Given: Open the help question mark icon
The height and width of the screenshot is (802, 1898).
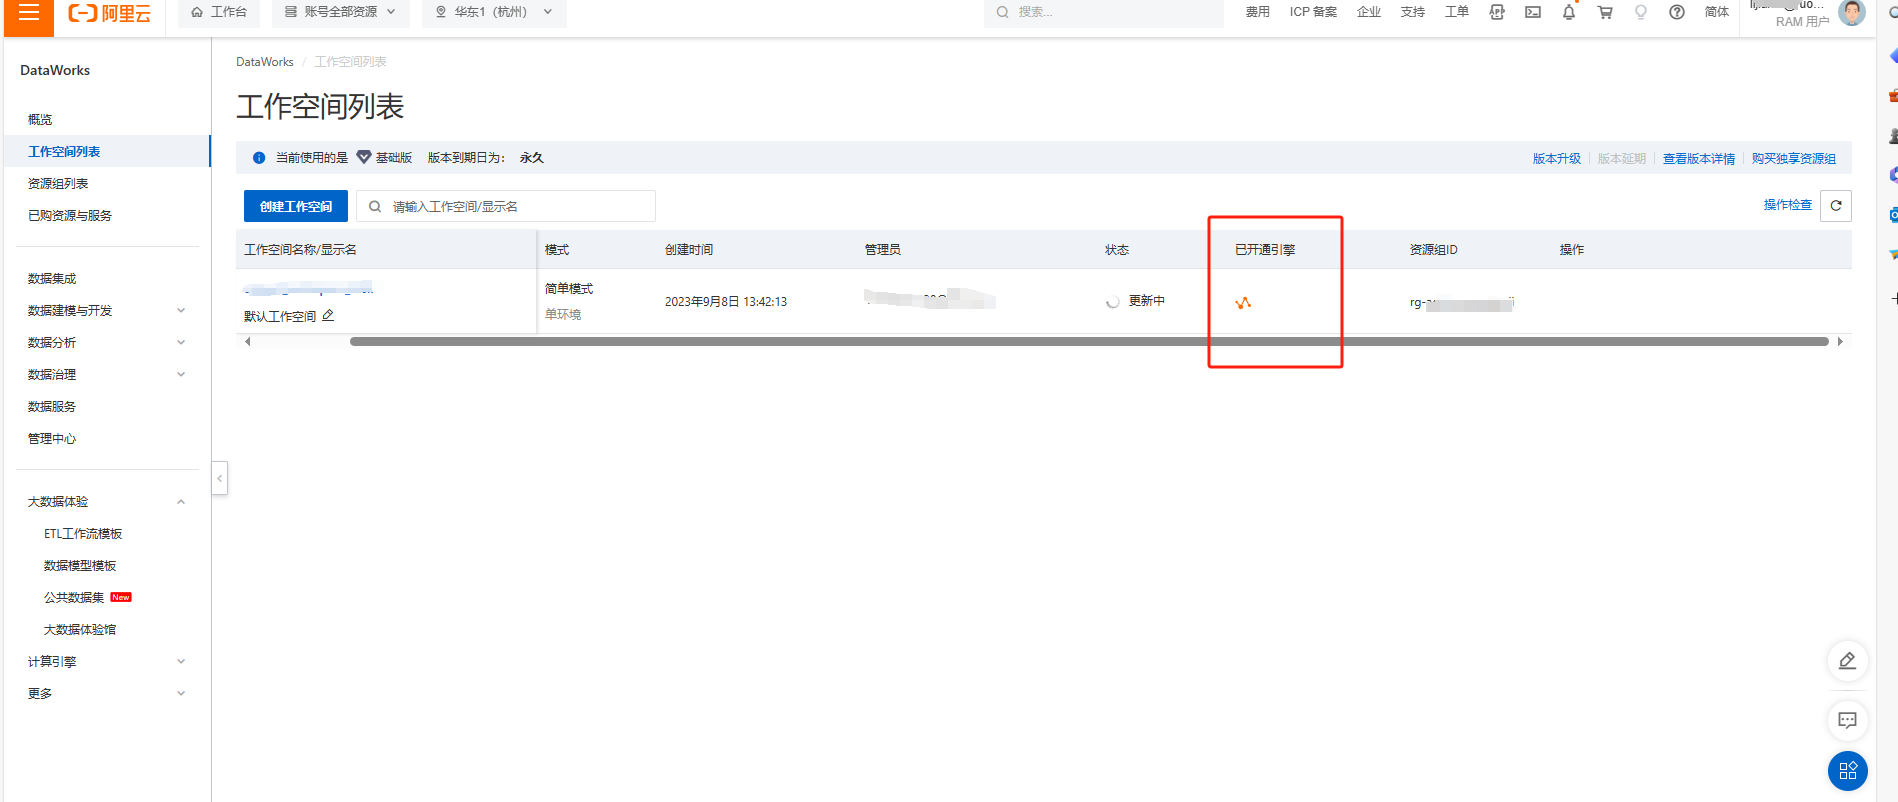Looking at the screenshot, I should (x=1677, y=12).
